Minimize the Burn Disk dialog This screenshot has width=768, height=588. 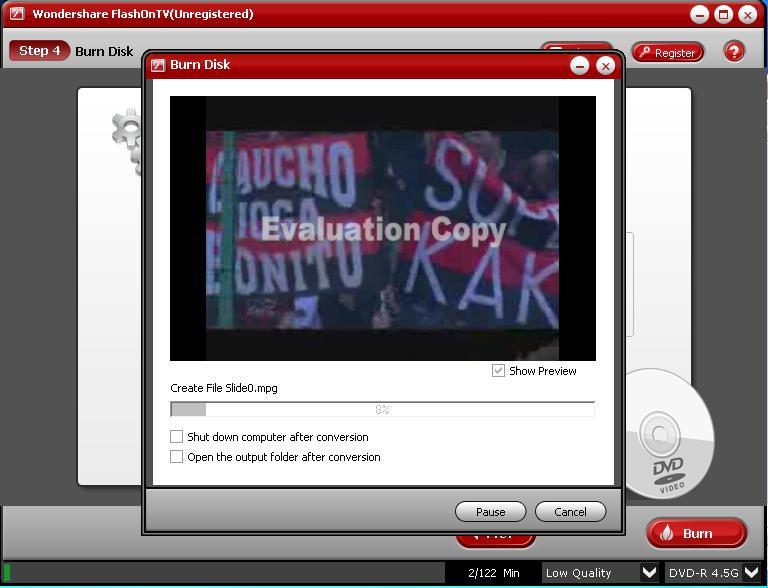(x=579, y=66)
